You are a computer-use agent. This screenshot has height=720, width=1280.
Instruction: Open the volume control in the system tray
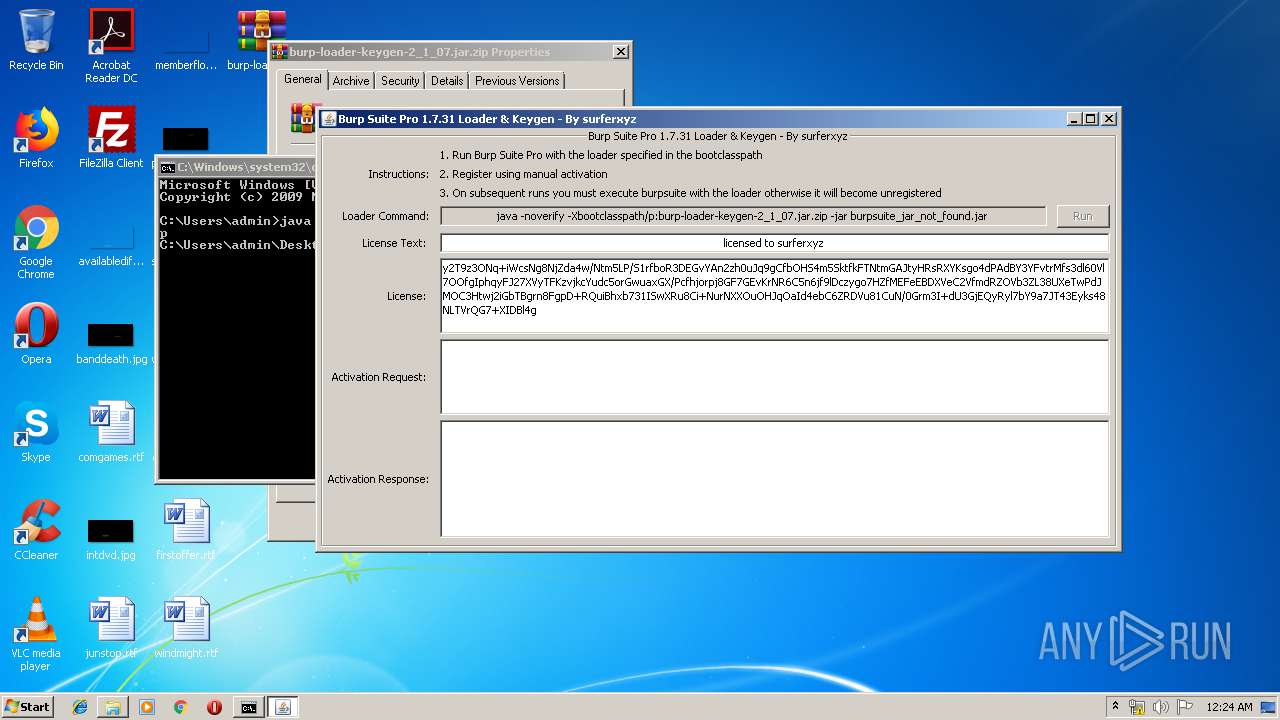coord(1160,707)
